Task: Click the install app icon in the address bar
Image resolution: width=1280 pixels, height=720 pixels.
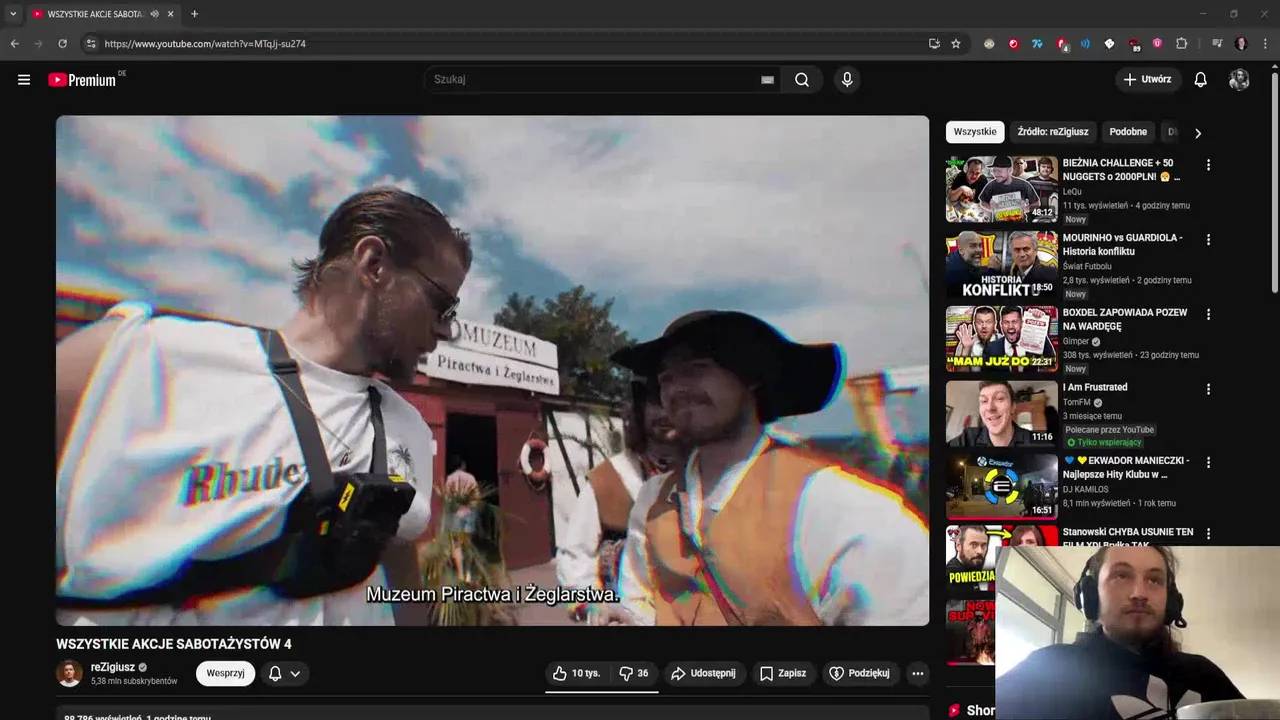Action: (934, 44)
